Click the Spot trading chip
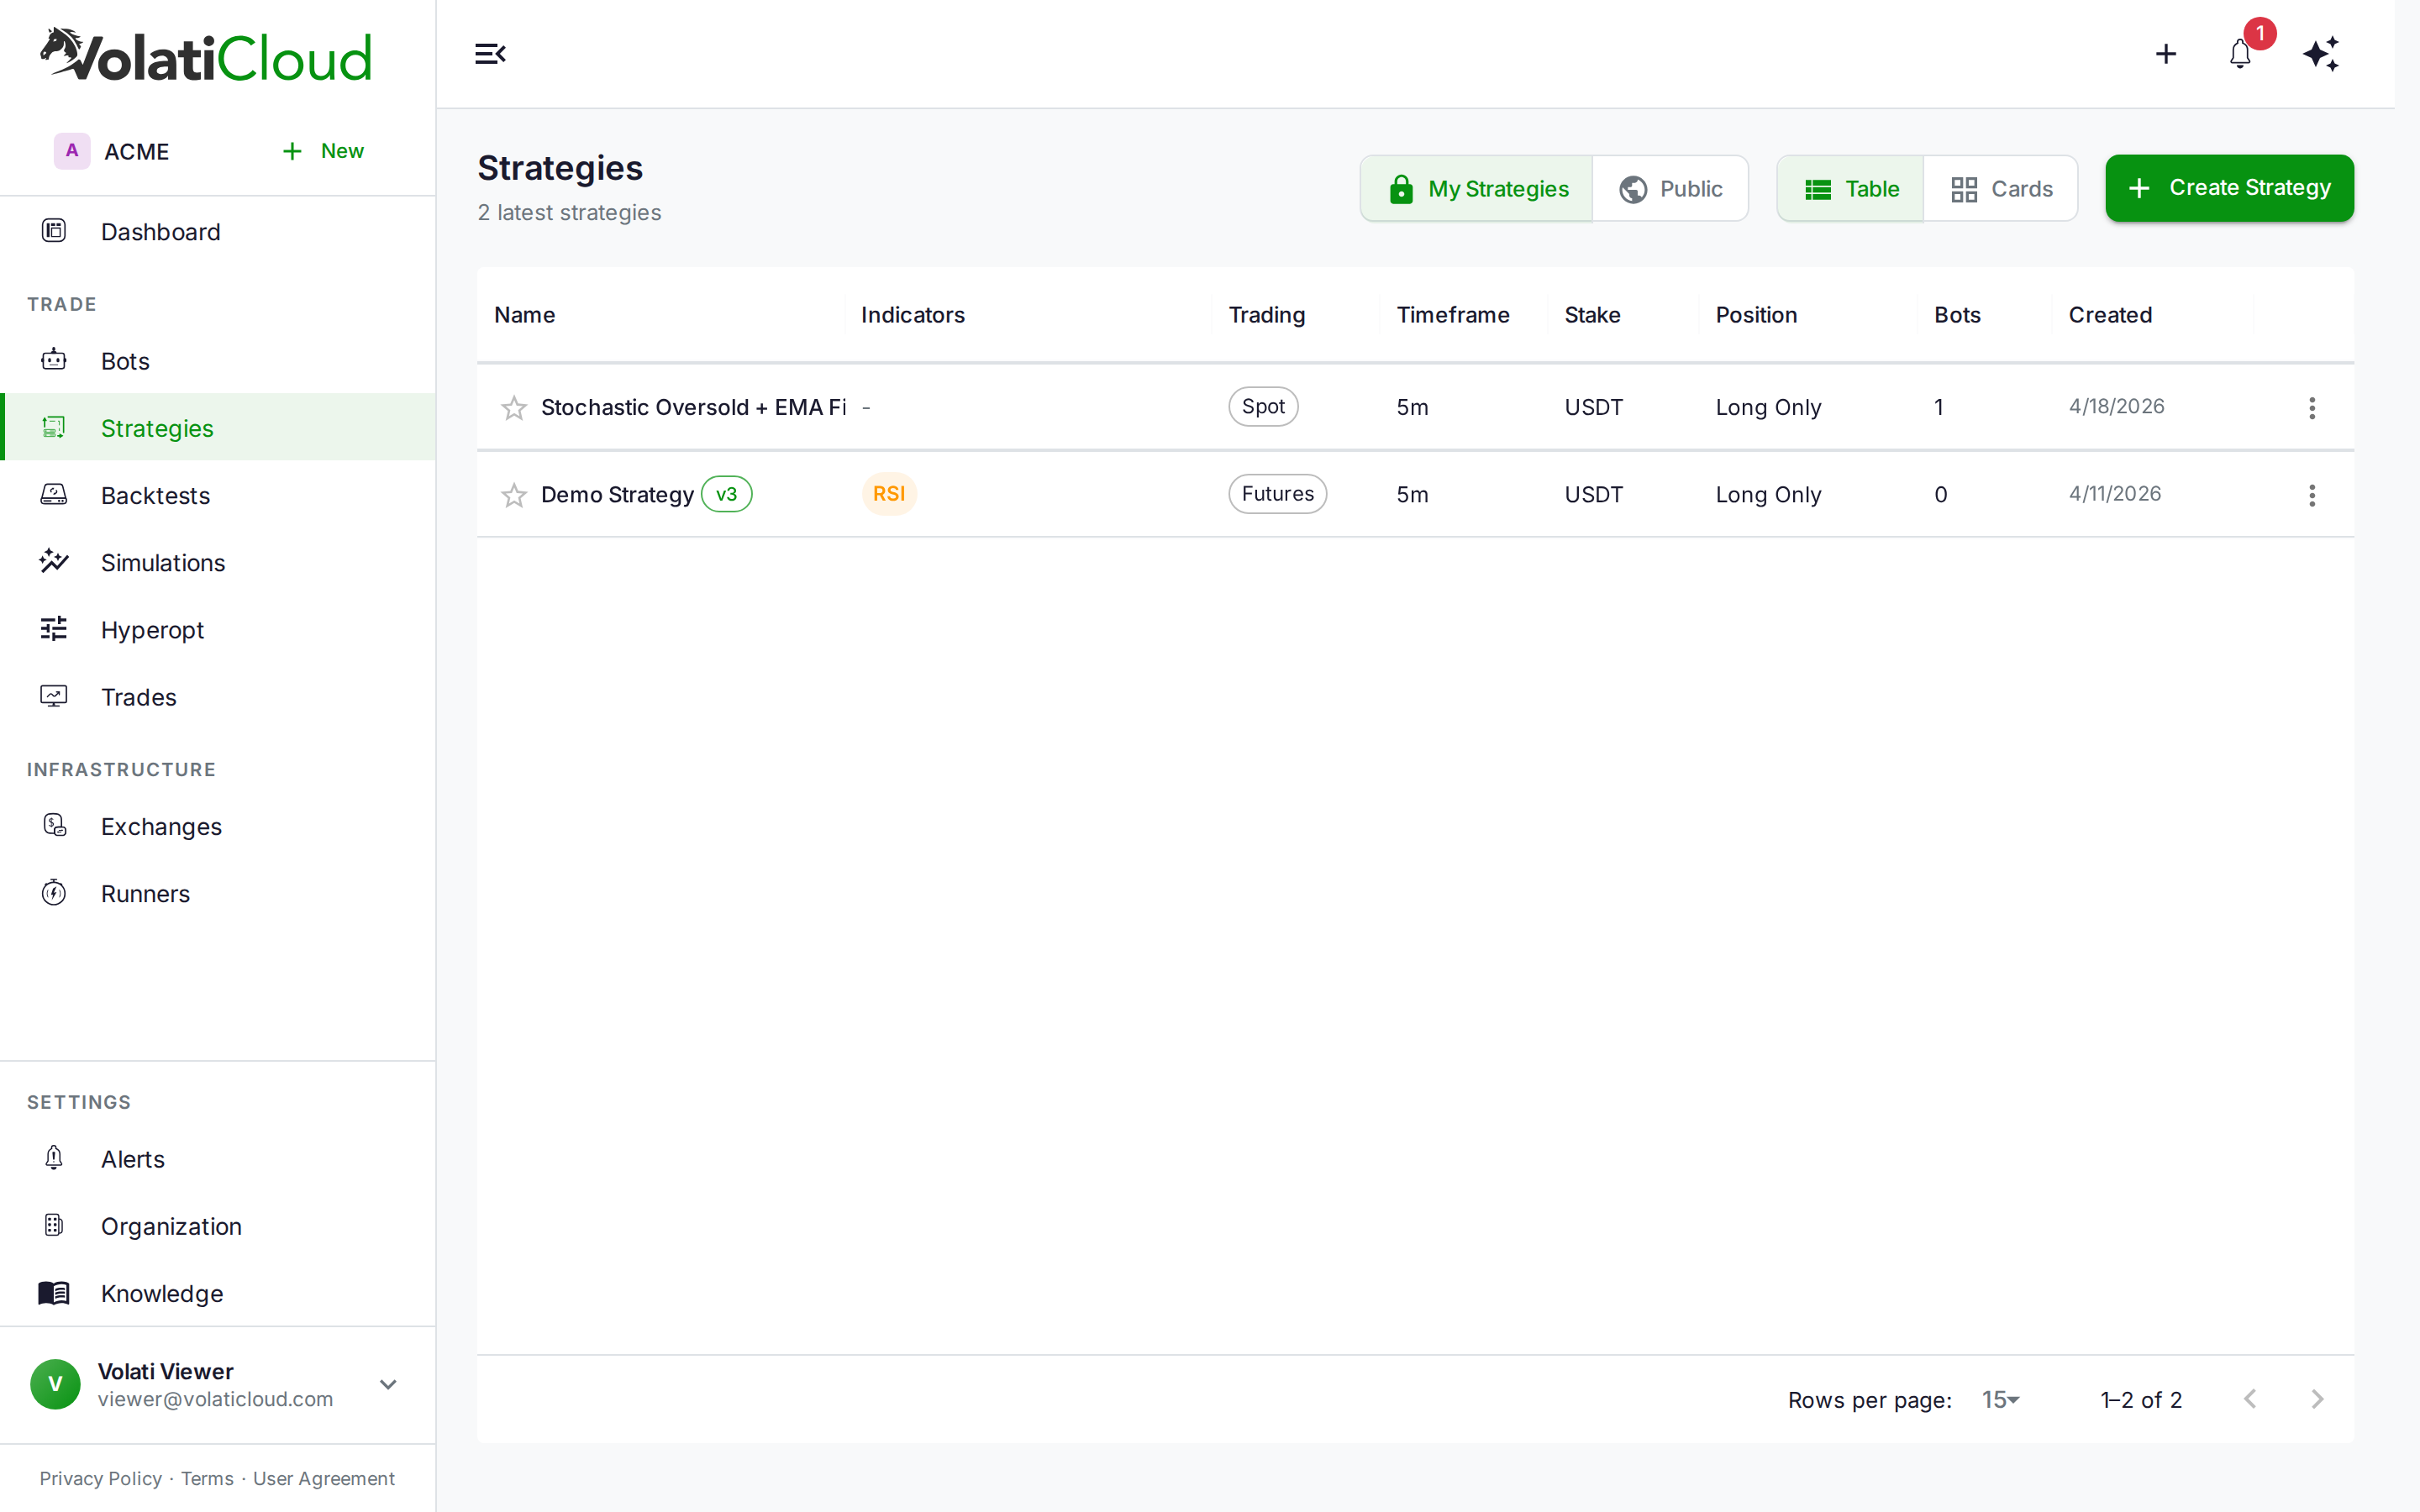Image resolution: width=2420 pixels, height=1512 pixels. (x=1263, y=407)
